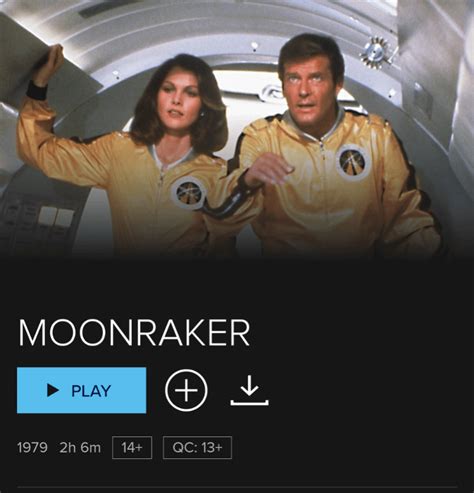The width and height of the screenshot is (474, 493).
Task: Download the movie with arrow icon
Action: point(249,390)
